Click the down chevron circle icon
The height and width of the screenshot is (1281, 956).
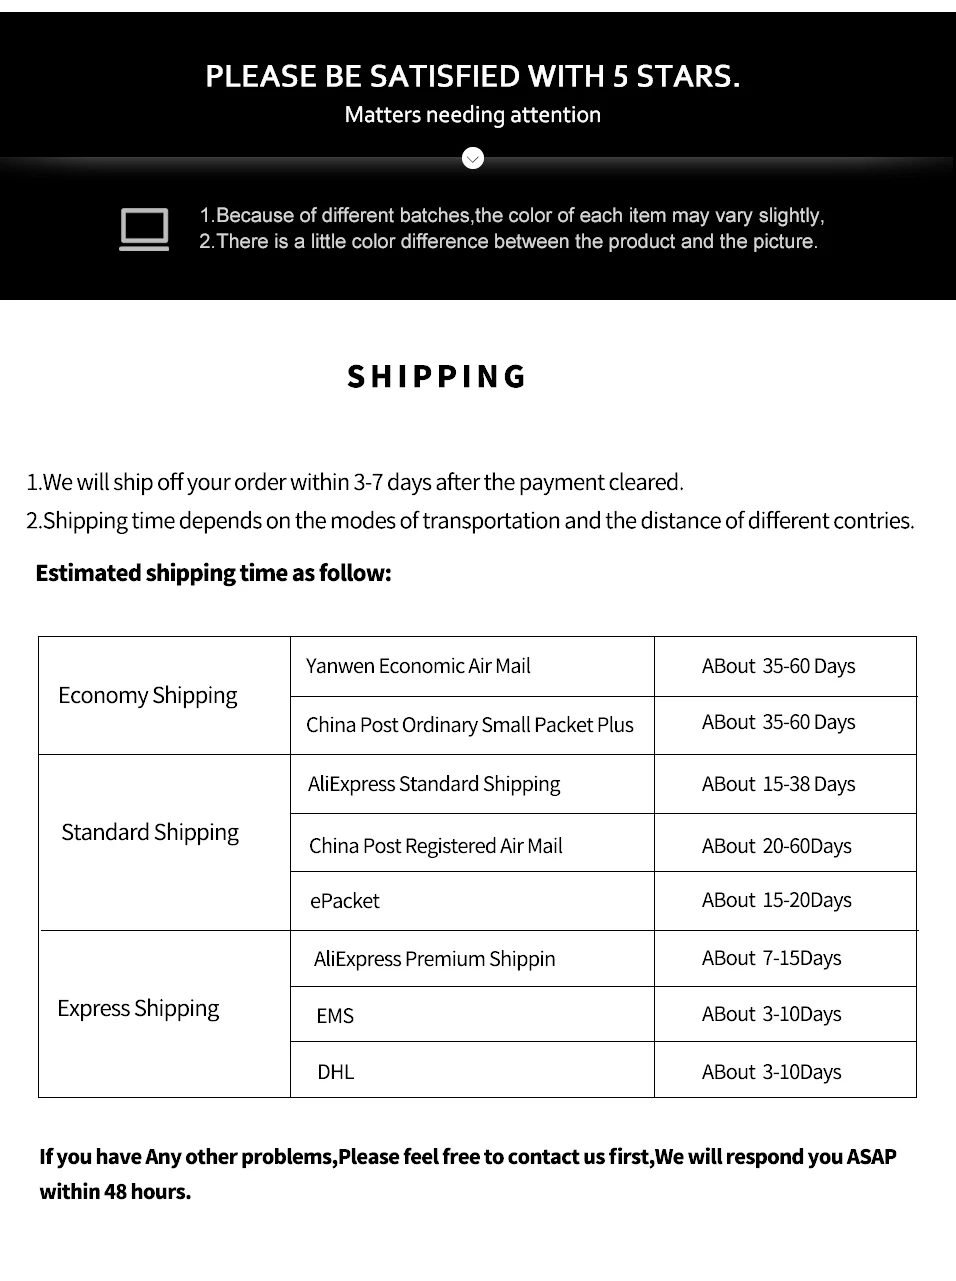[473, 158]
